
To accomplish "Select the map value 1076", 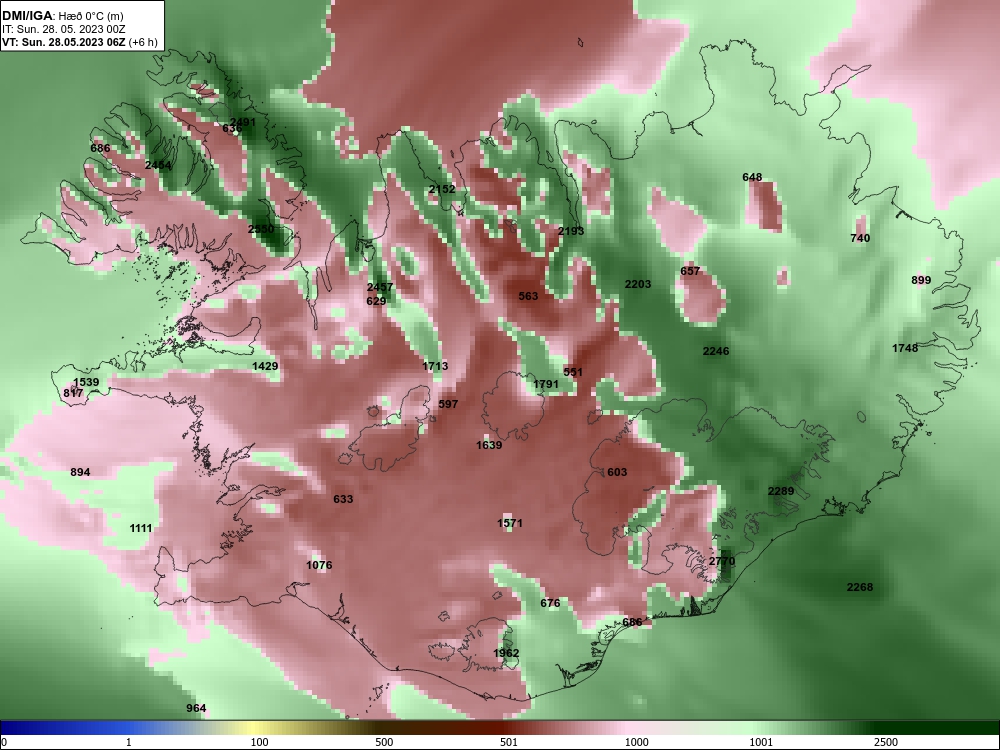I will point(320,565).
